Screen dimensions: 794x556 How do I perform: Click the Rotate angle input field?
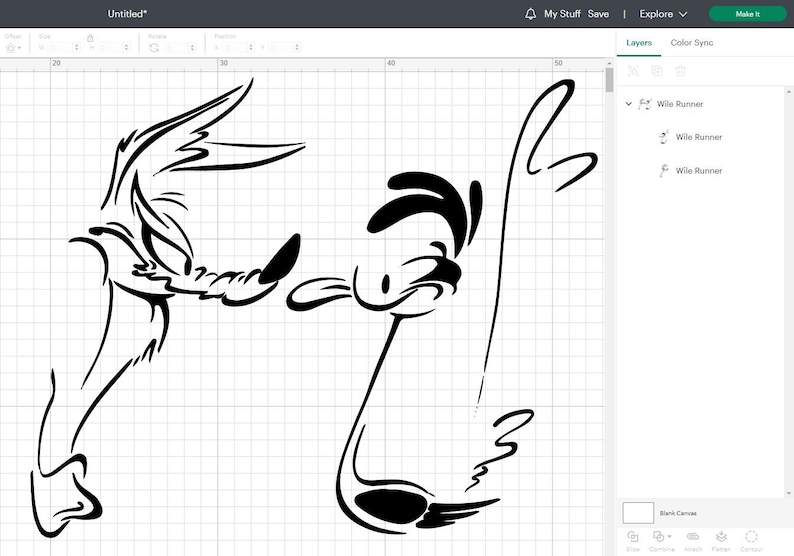click(176, 48)
